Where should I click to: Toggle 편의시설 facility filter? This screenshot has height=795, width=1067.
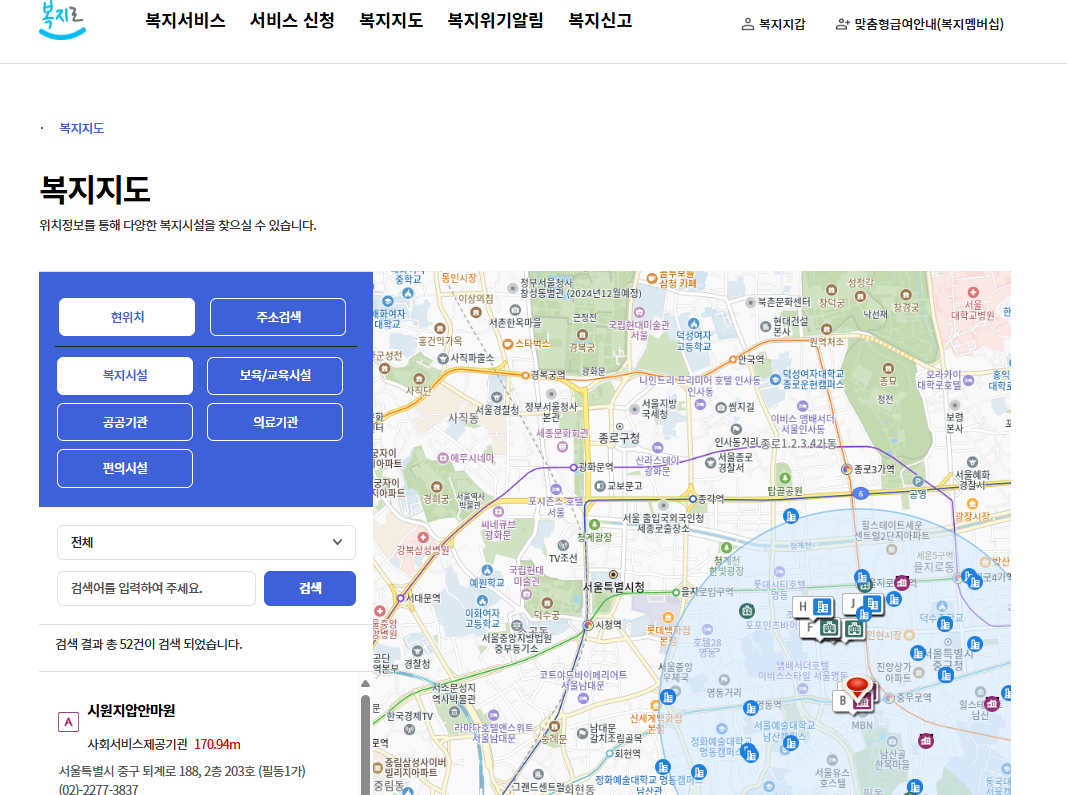click(125, 468)
